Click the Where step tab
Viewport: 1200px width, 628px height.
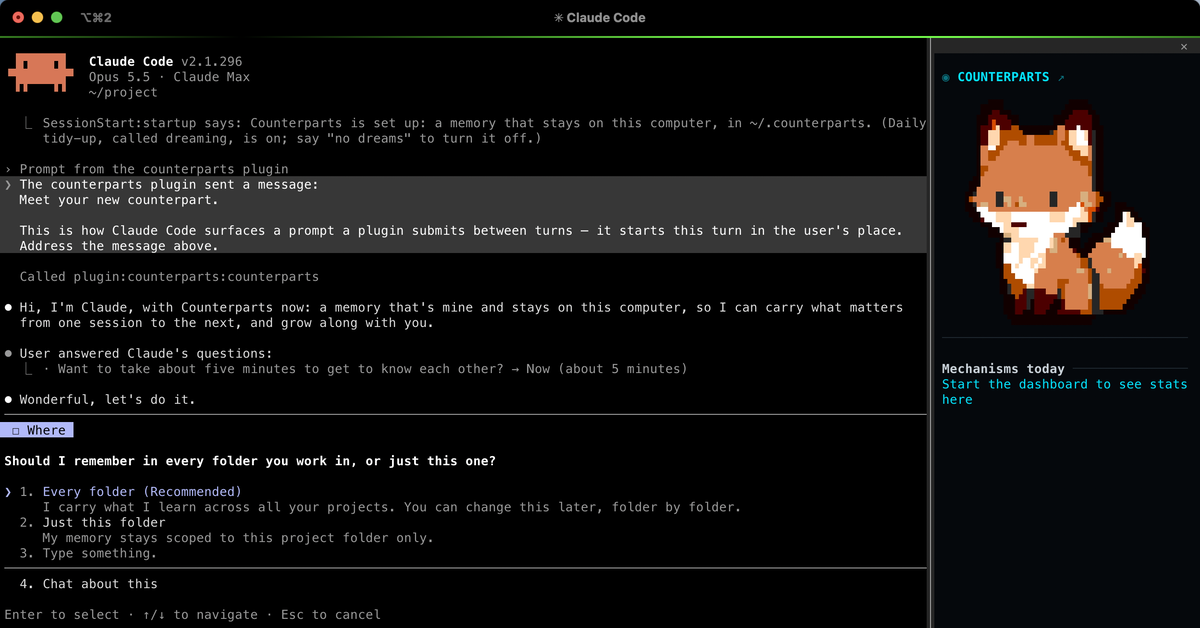pos(38,430)
